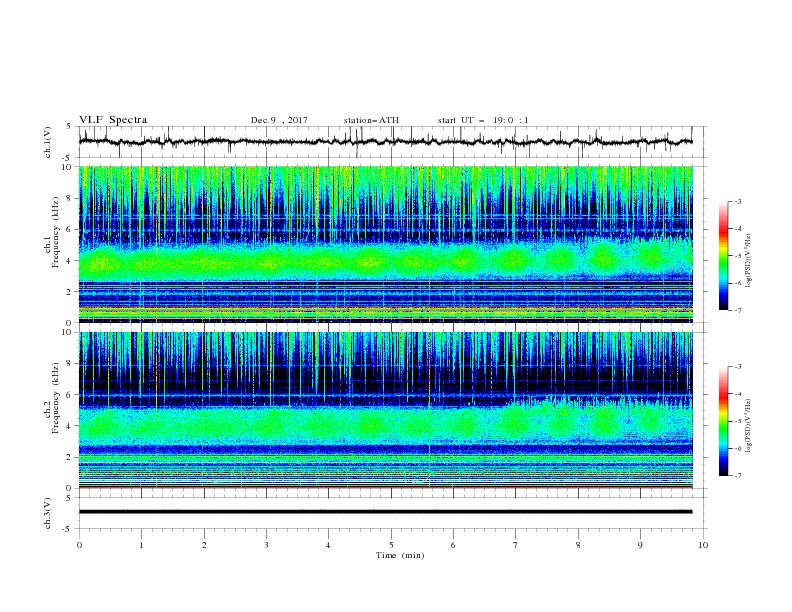The image size is (792, 612).
Task: Select the log(PSD) label of ch.1 color bar
Action: point(748,261)
